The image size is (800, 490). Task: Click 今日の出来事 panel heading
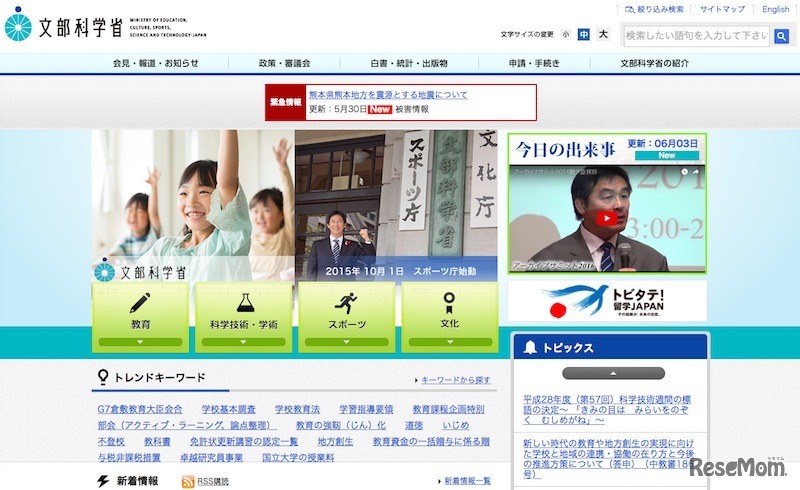click(565, 150)
